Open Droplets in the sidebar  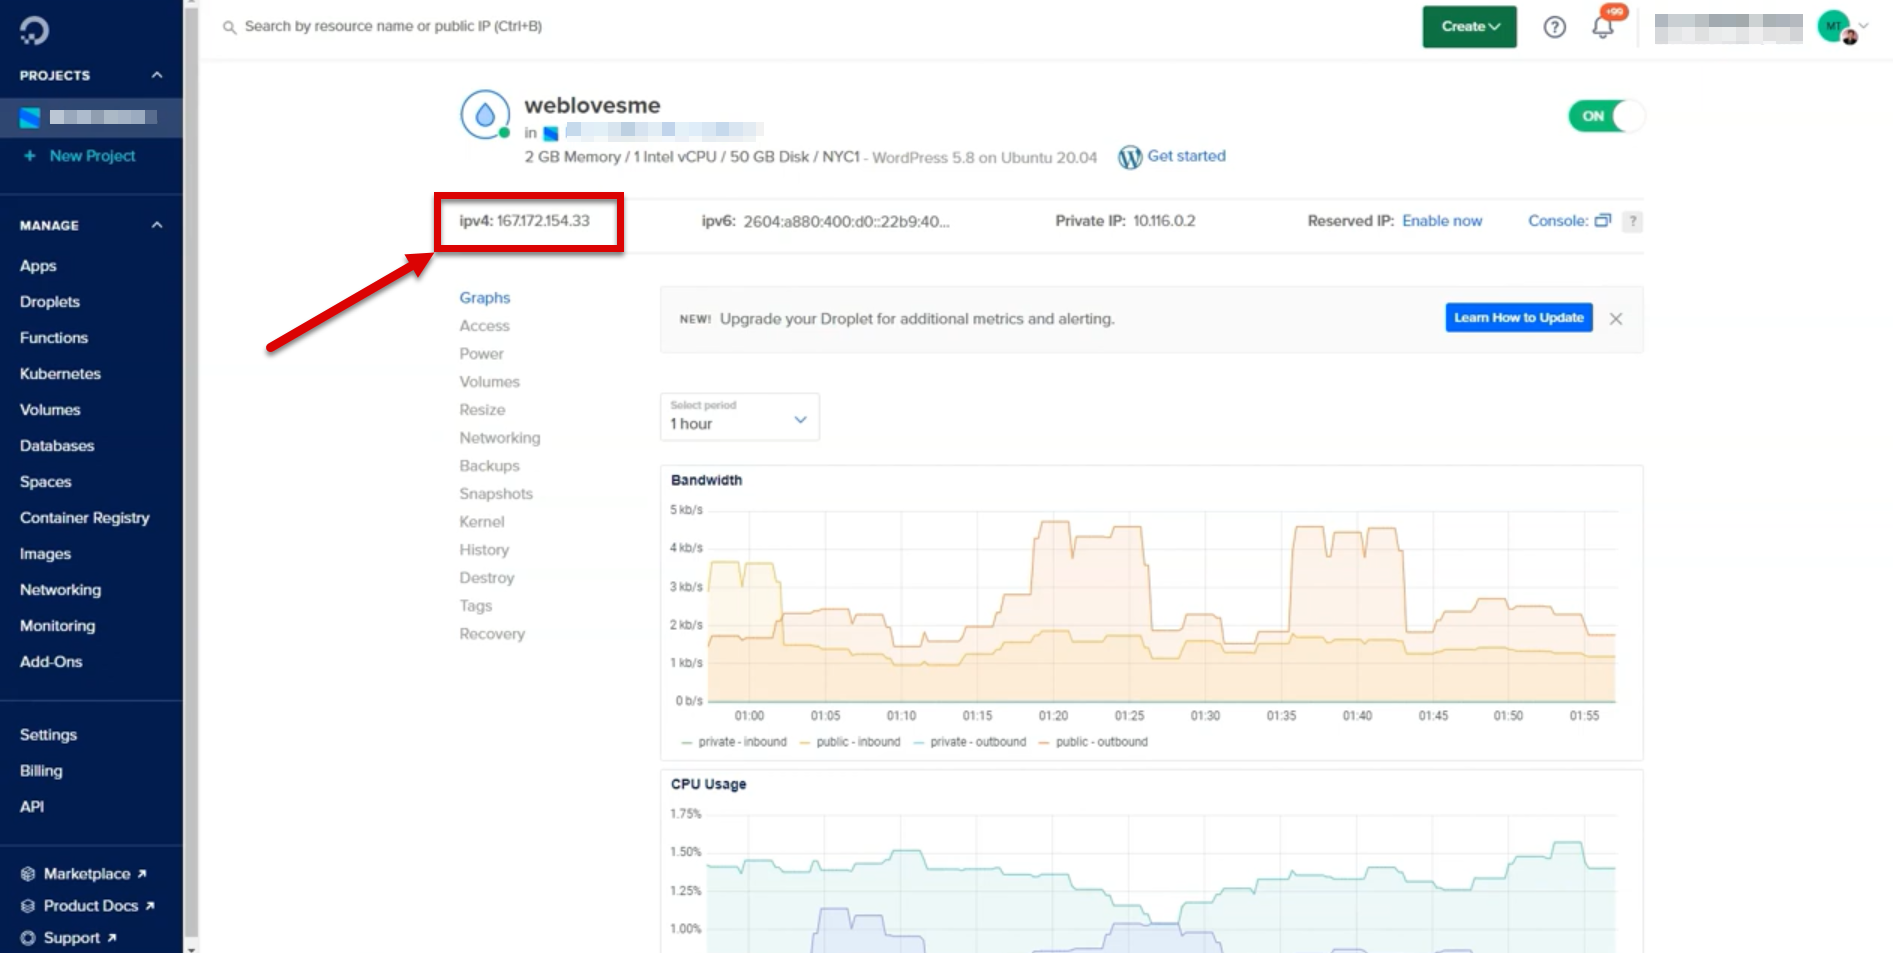pos(50,302)
